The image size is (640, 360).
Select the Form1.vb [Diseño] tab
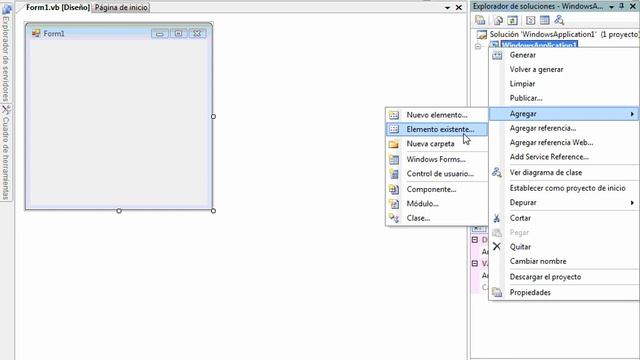[x=58, y=7]
